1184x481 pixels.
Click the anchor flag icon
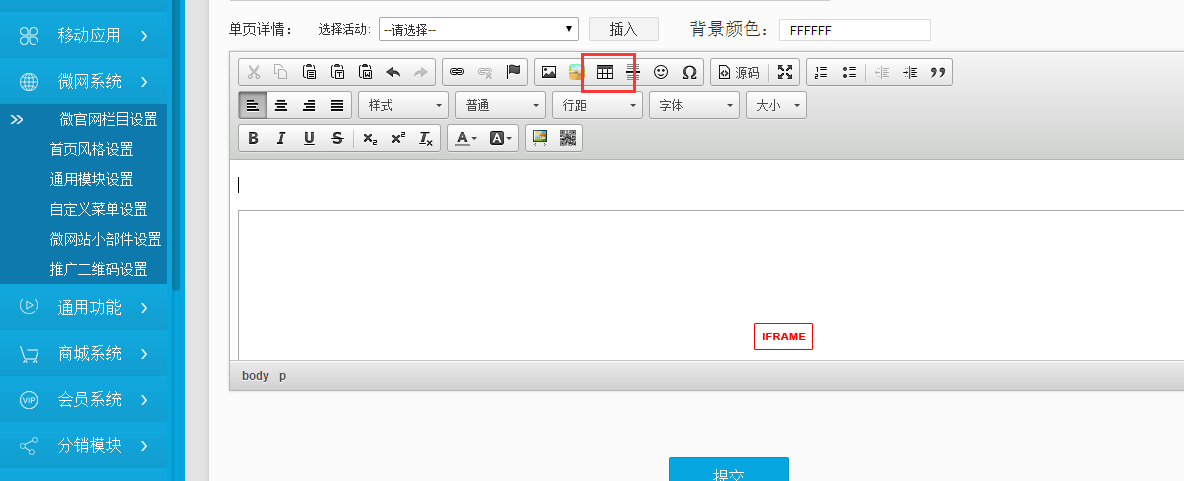coord(513,72)
